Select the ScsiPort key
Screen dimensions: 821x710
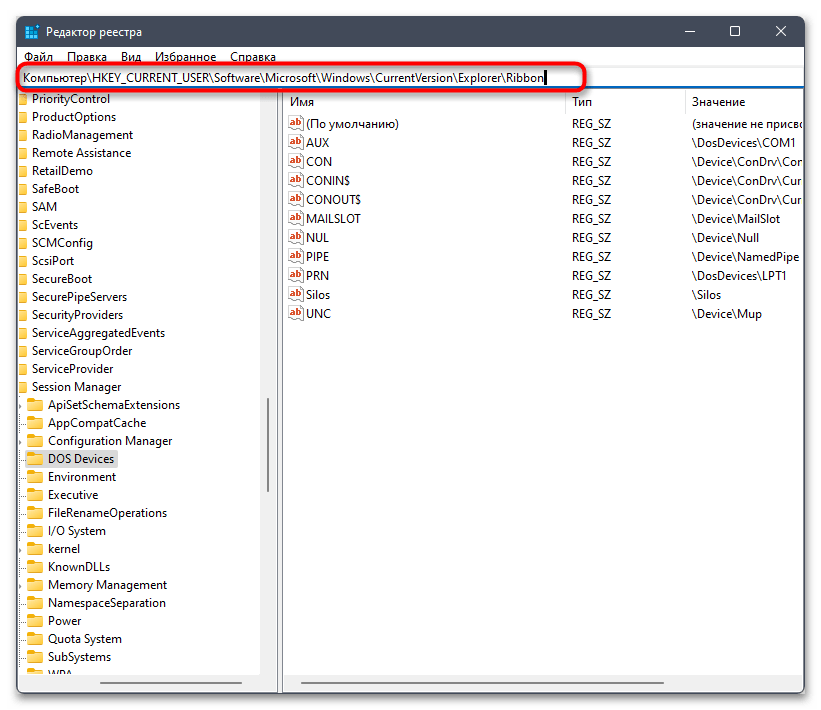[x=53, y=261]
